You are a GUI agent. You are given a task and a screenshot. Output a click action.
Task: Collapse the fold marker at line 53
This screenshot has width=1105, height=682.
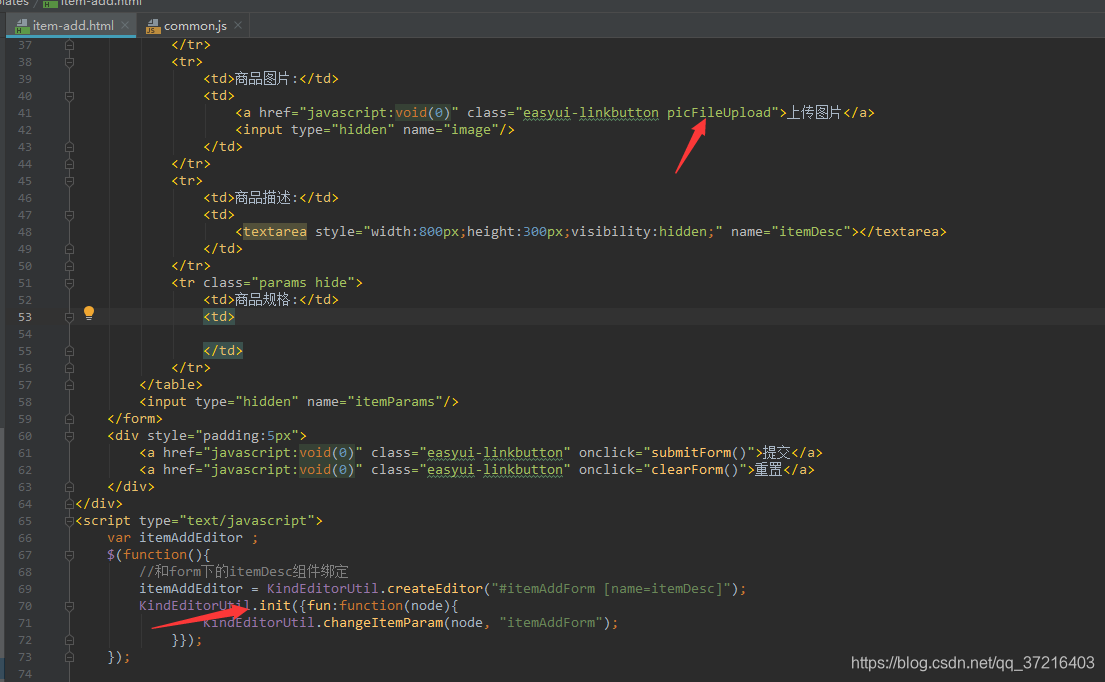coord(69,317)
